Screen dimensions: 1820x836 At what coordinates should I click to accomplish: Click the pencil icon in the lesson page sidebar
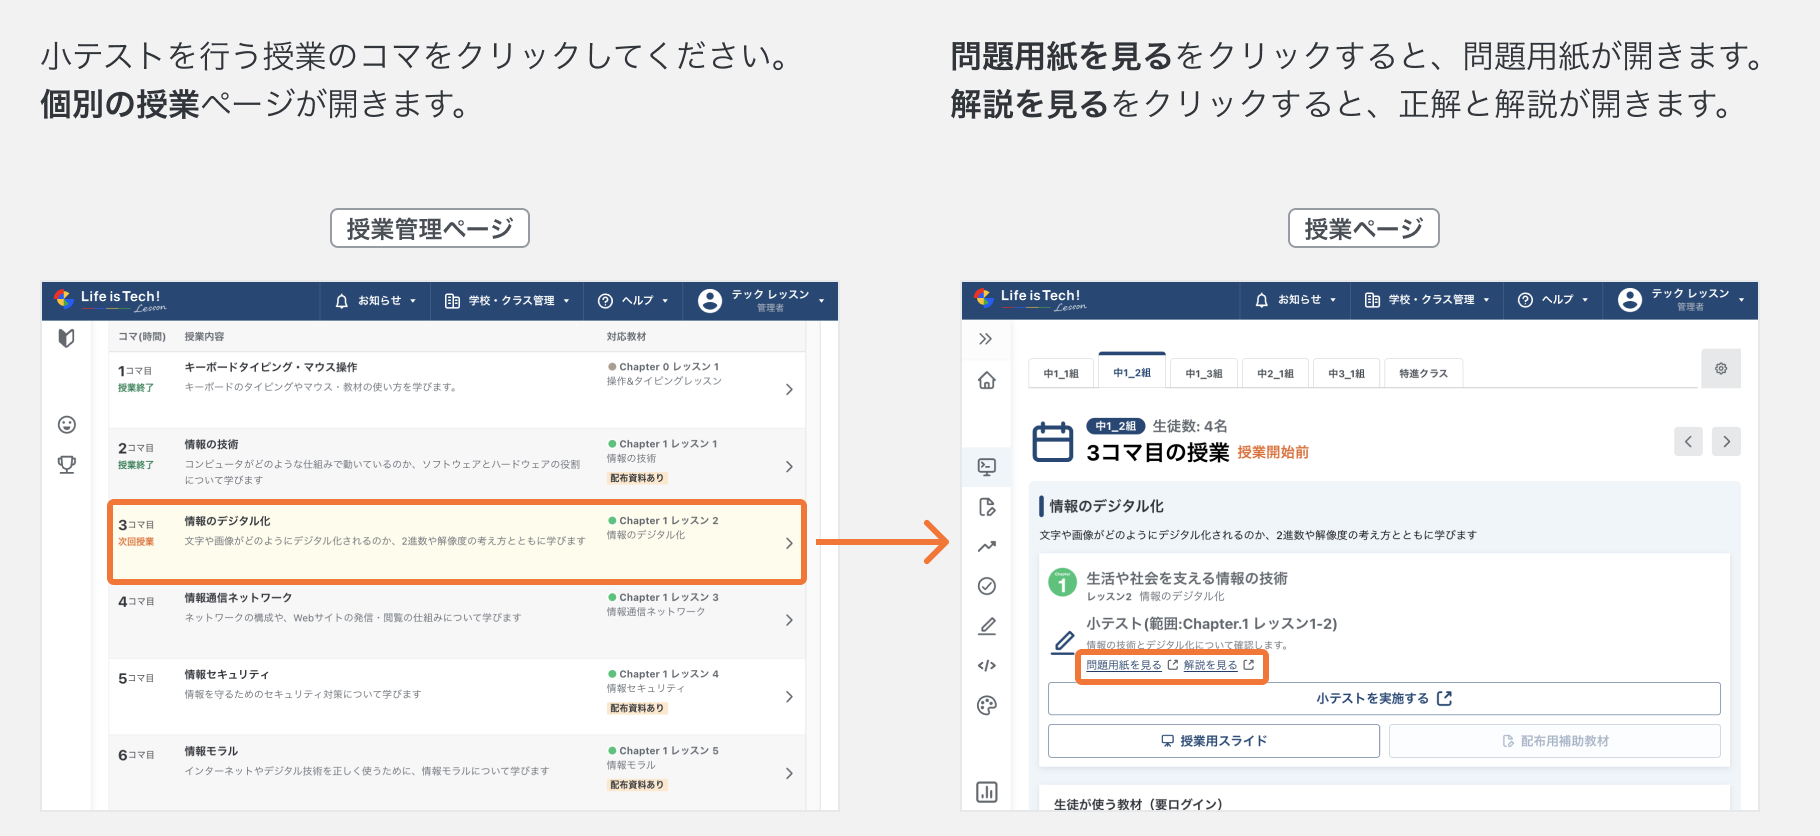987,626
